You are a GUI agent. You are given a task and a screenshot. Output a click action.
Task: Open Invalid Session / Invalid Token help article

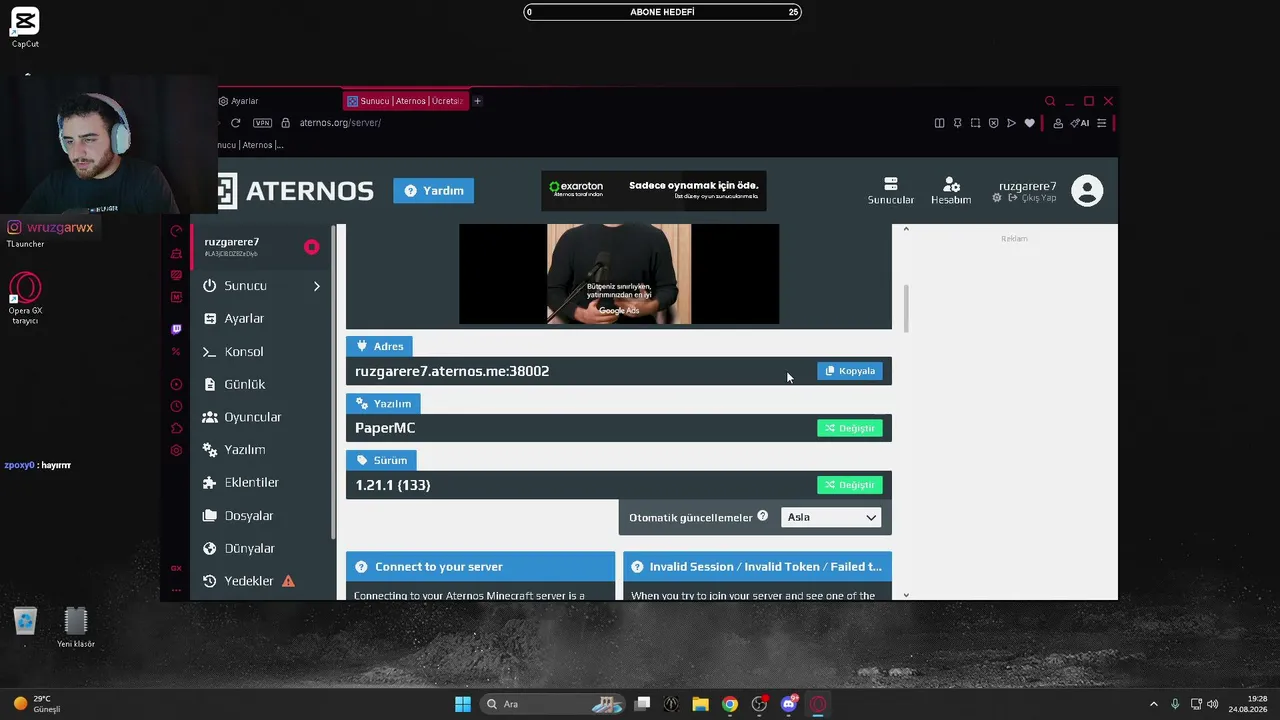[757, 566]
